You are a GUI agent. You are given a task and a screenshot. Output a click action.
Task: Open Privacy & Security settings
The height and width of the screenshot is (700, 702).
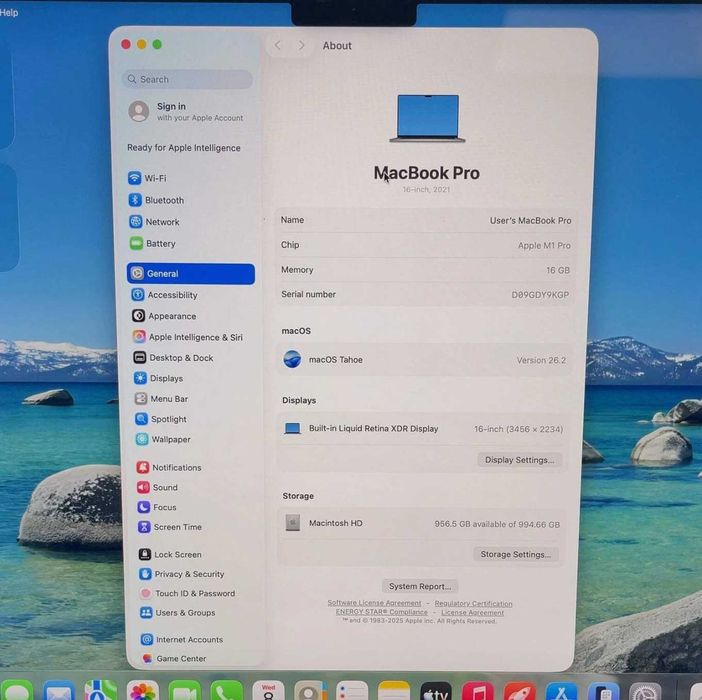pyautogui.click(x=182, y=574)
